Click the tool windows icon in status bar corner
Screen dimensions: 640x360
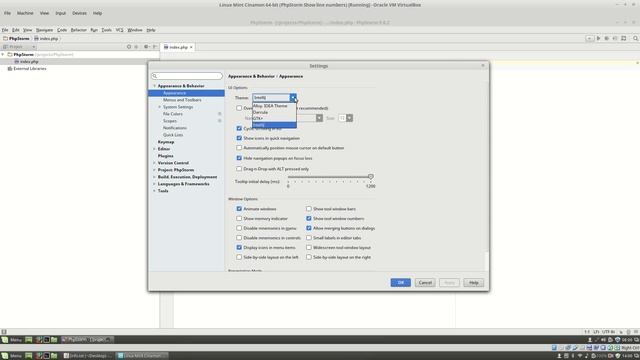pos(4,332)
